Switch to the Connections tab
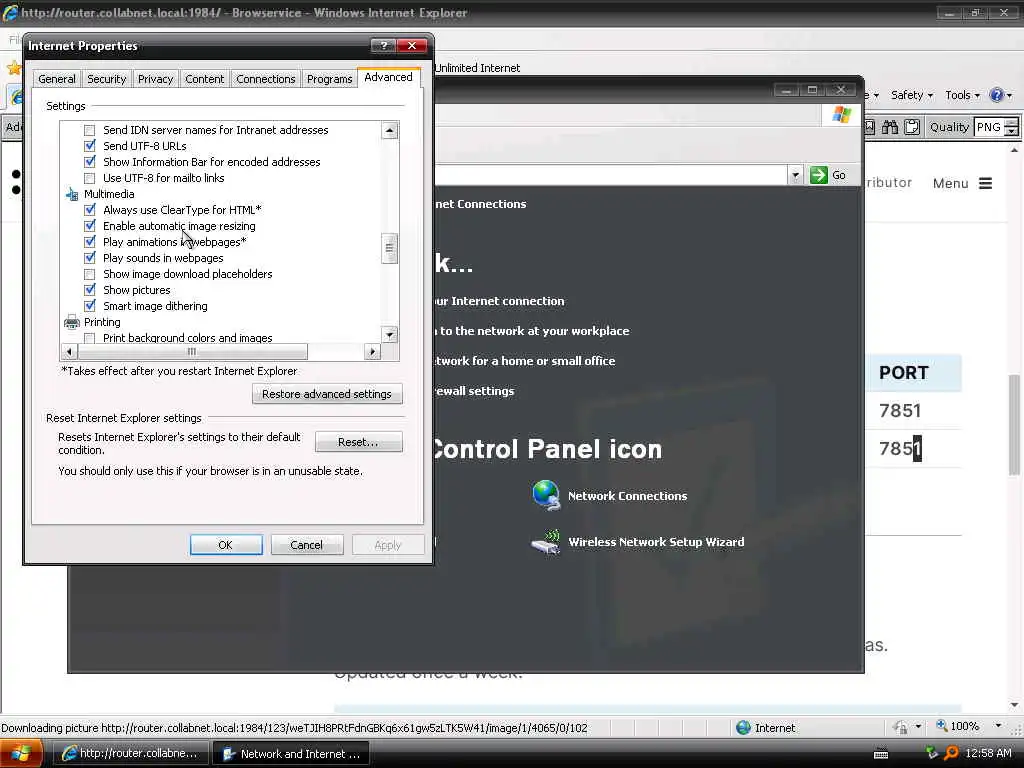1024x768 pixels. click(266, 79)
